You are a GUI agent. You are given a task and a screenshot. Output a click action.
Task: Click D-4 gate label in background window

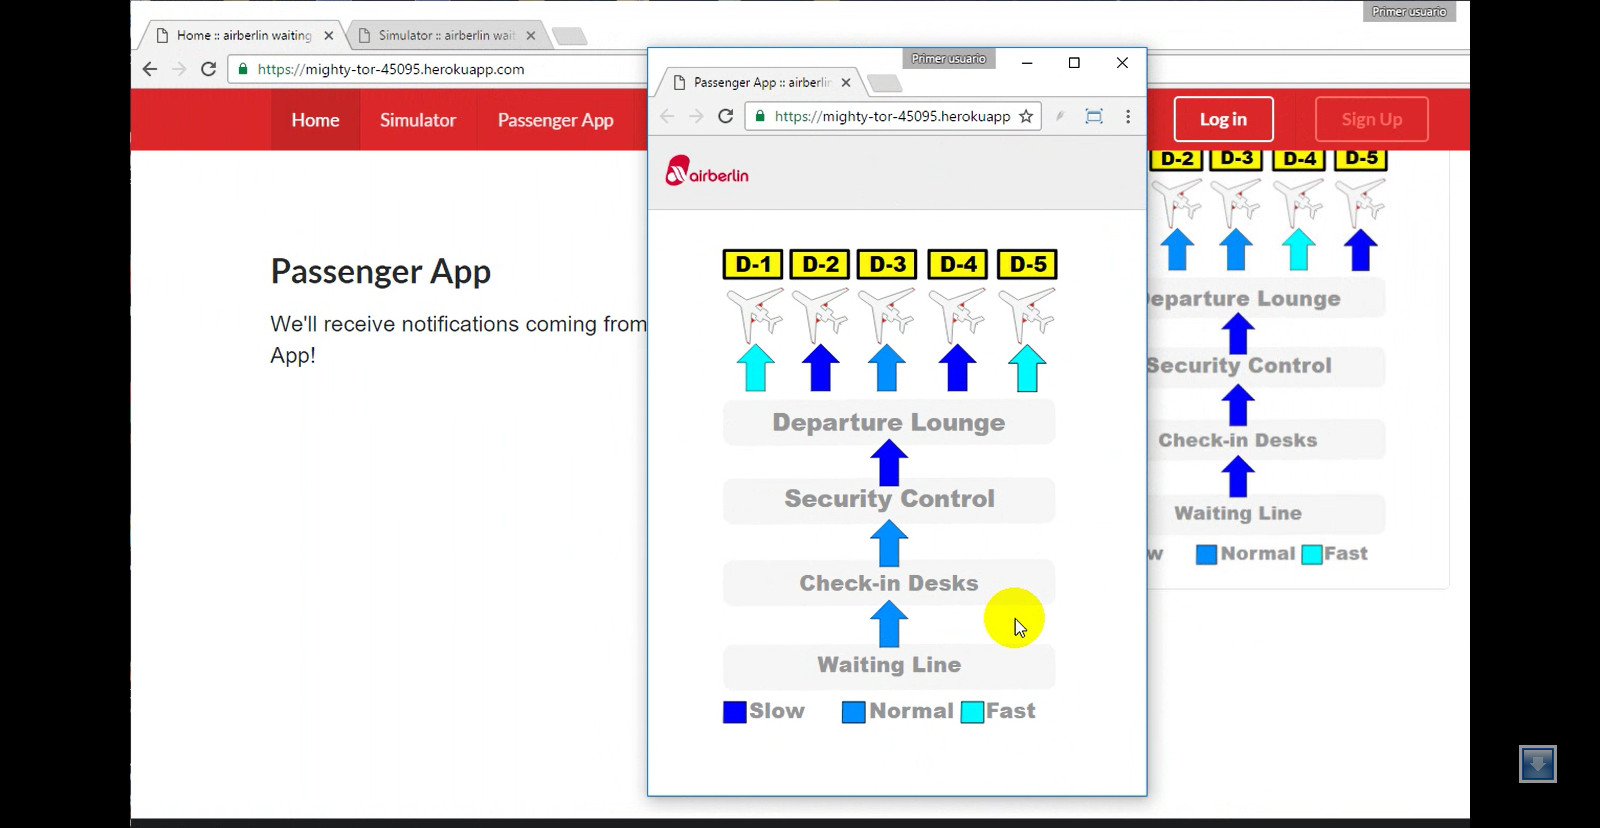(x=1300, y=158)
